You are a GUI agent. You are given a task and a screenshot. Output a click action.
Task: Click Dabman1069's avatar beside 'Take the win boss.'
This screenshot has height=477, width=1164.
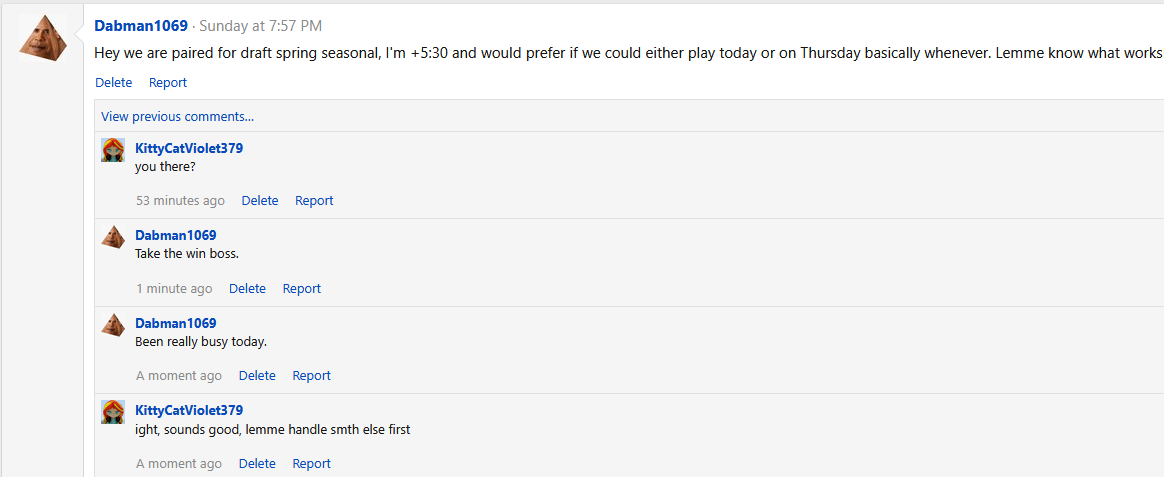pos(113,237)
